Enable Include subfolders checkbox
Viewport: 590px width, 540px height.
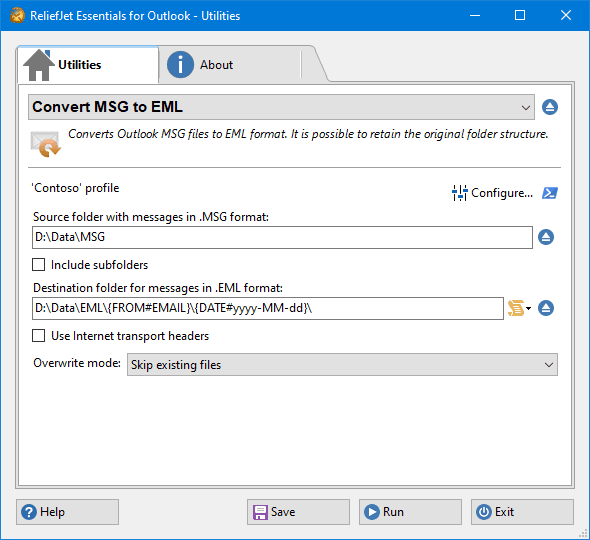click(38, 265)
